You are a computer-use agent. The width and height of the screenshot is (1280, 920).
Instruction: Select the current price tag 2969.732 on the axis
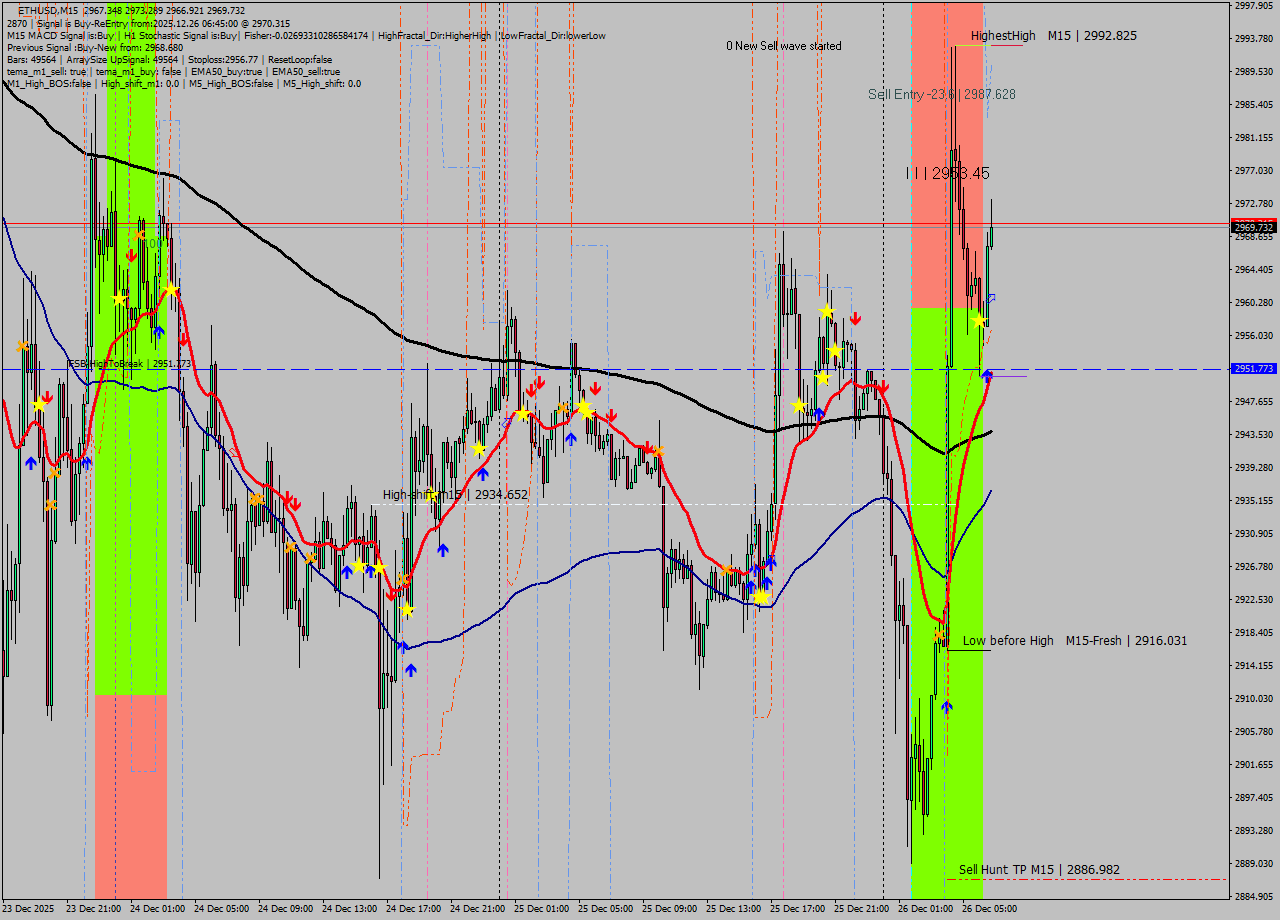[x=1253, y=226]
